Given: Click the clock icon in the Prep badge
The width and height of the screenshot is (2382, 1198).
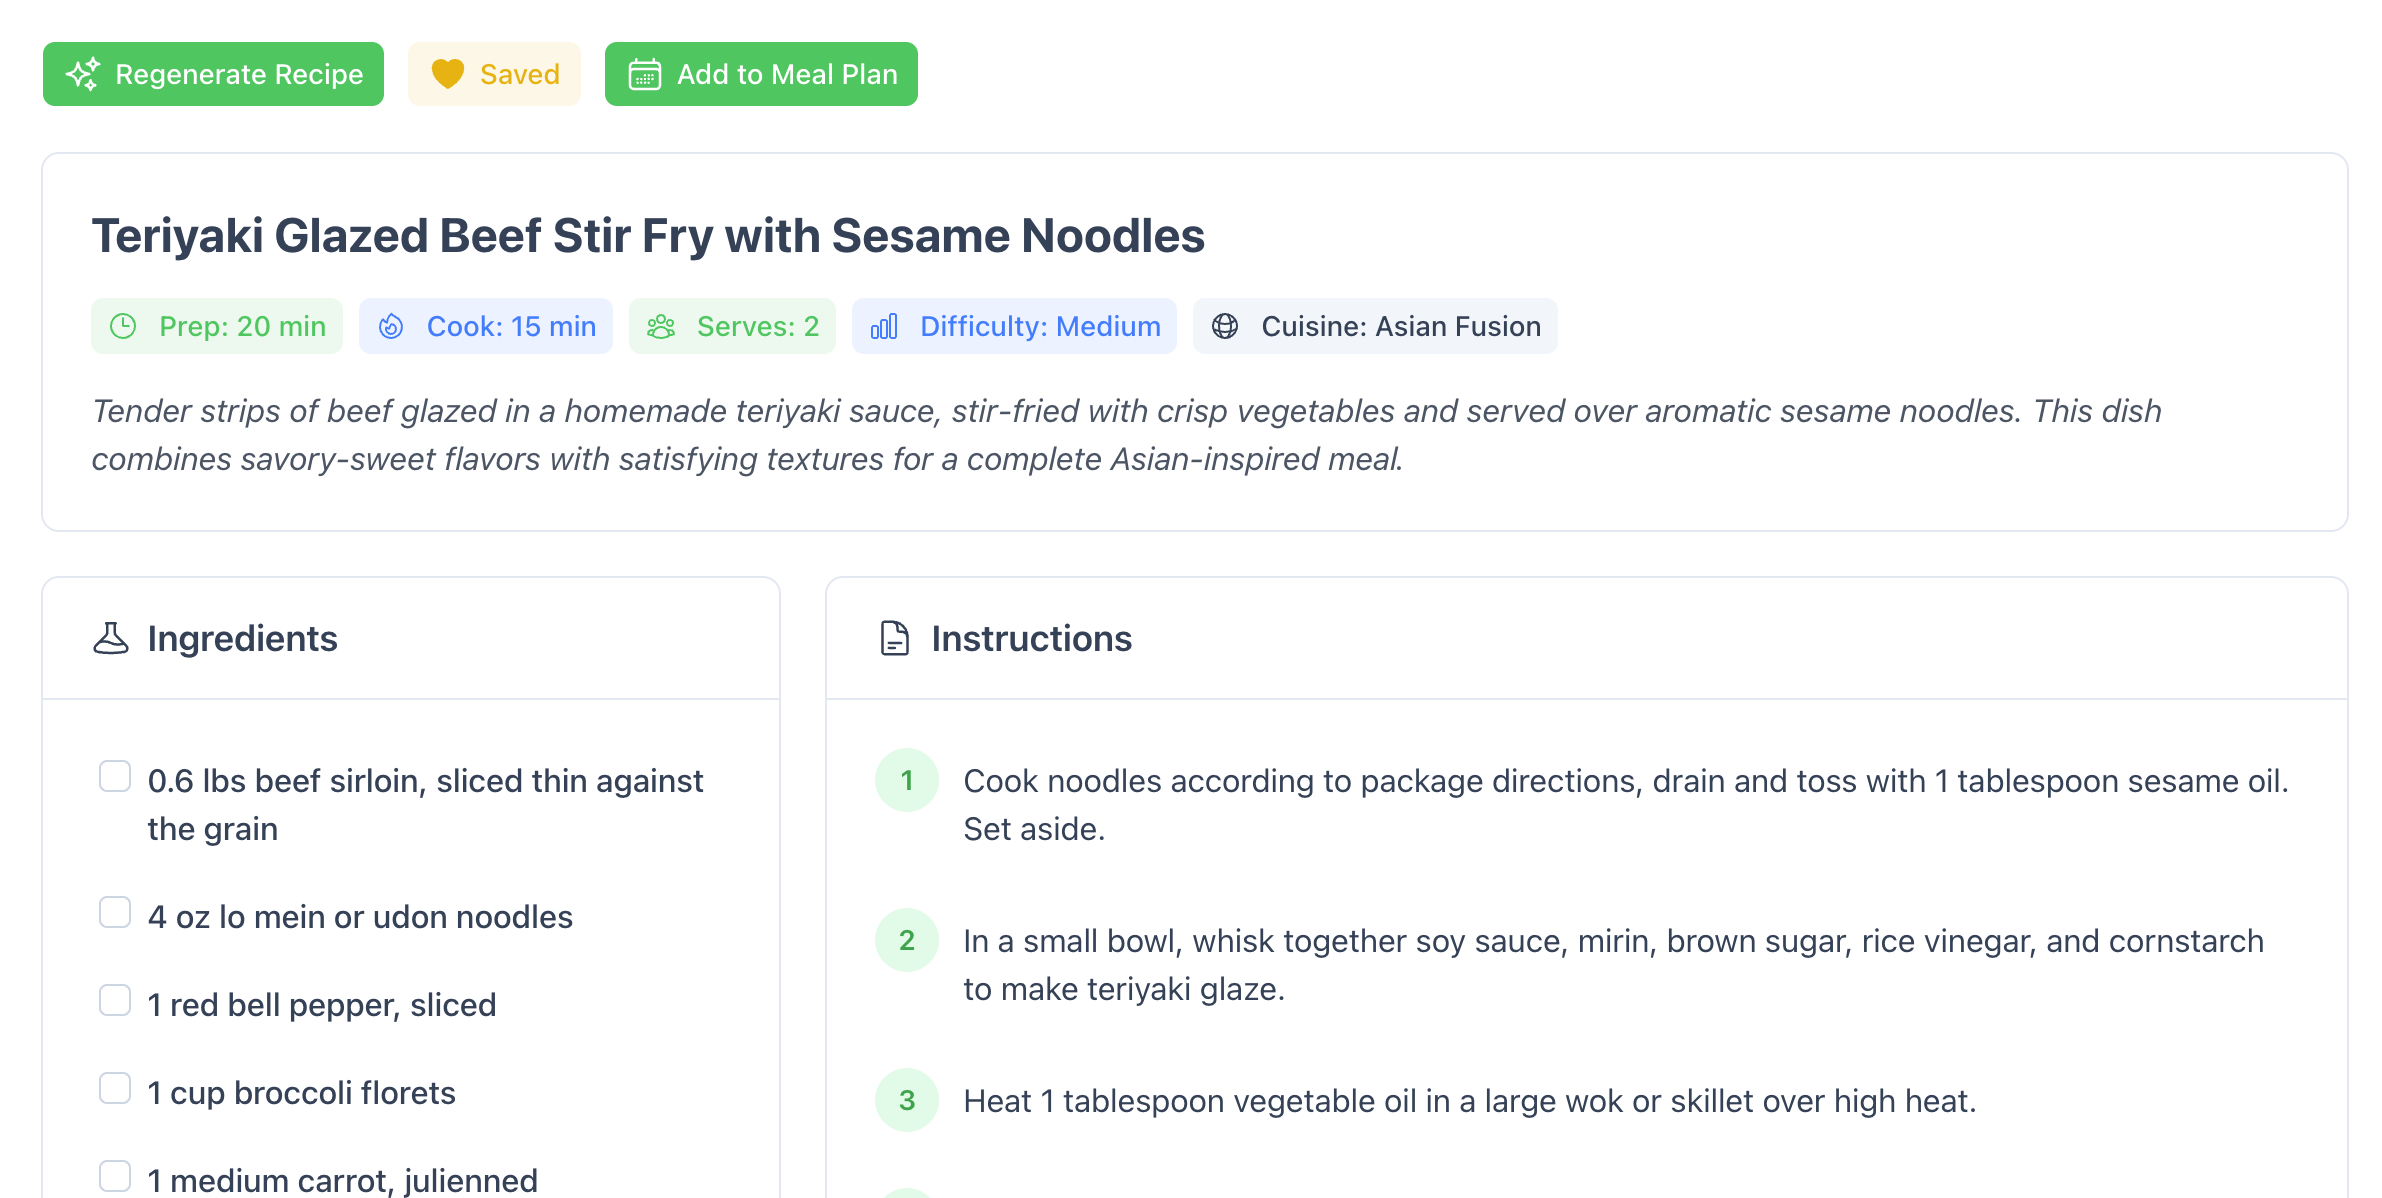Looking at the screenshot, I should coord(124,326).
